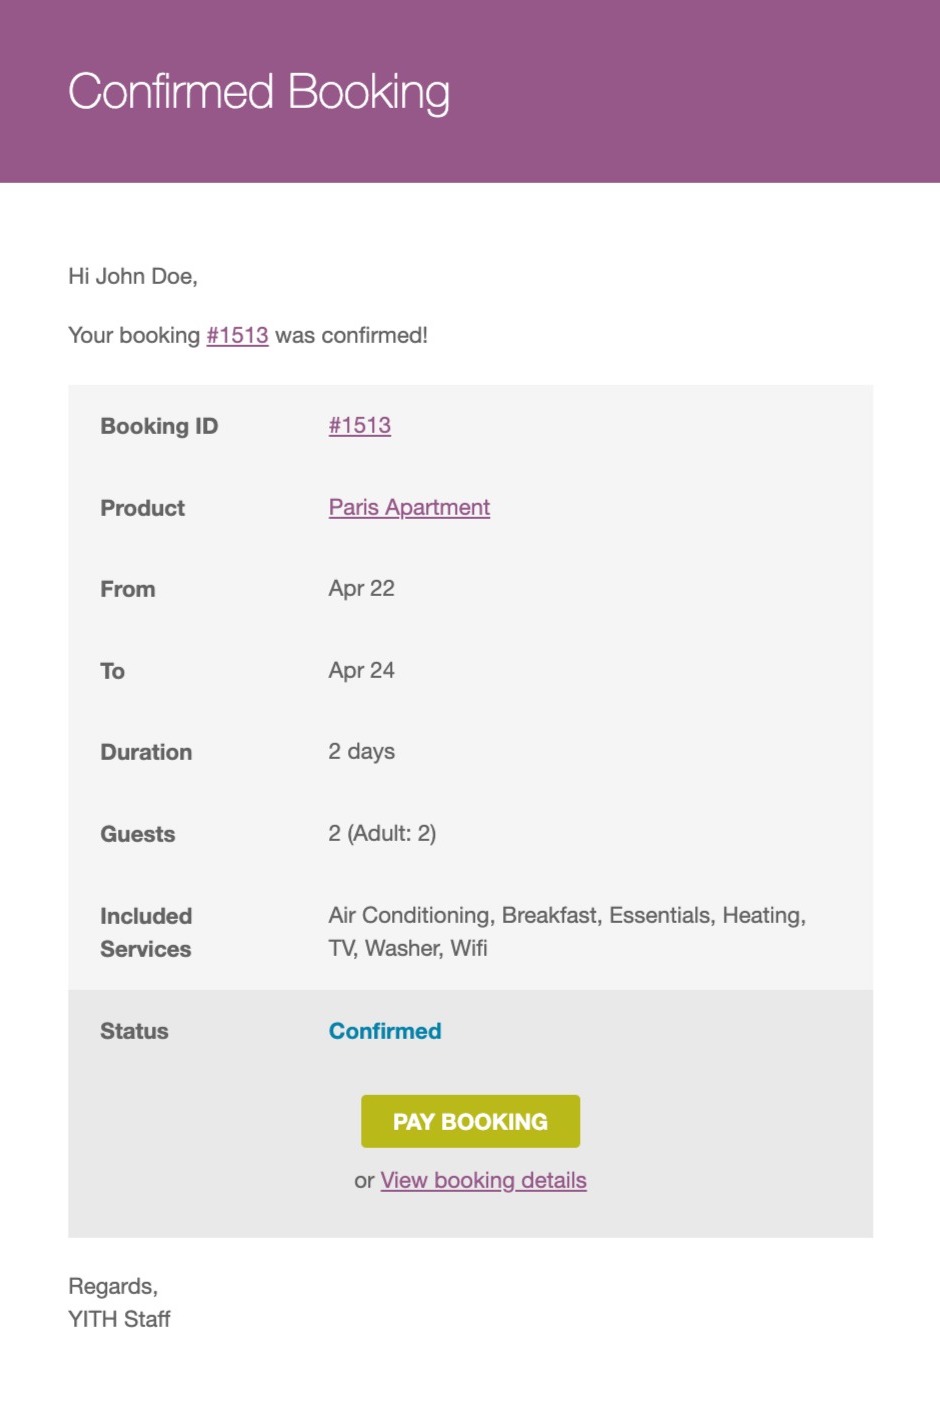Click the Product row label
The image size is (940, 1404).
pos(142,508)
